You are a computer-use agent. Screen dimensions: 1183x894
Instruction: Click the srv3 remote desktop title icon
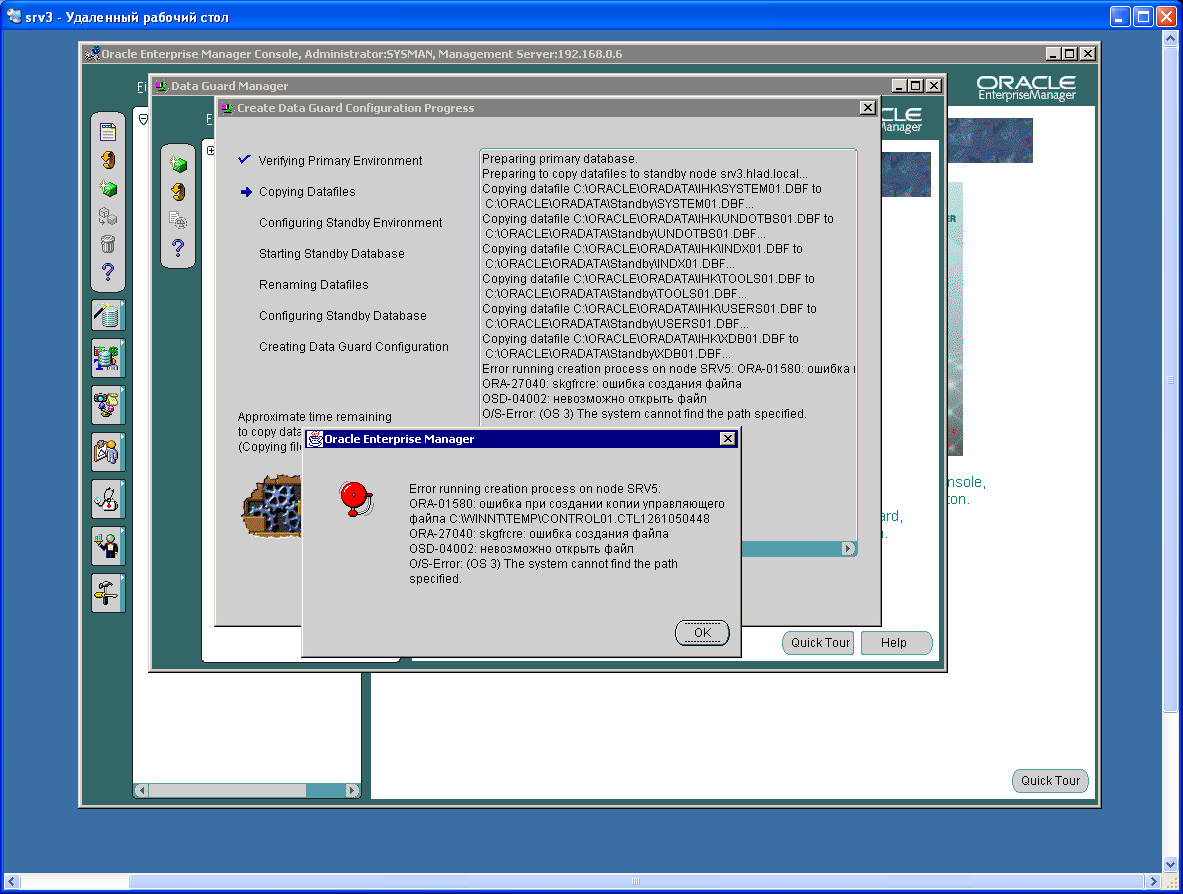[14, 16]
